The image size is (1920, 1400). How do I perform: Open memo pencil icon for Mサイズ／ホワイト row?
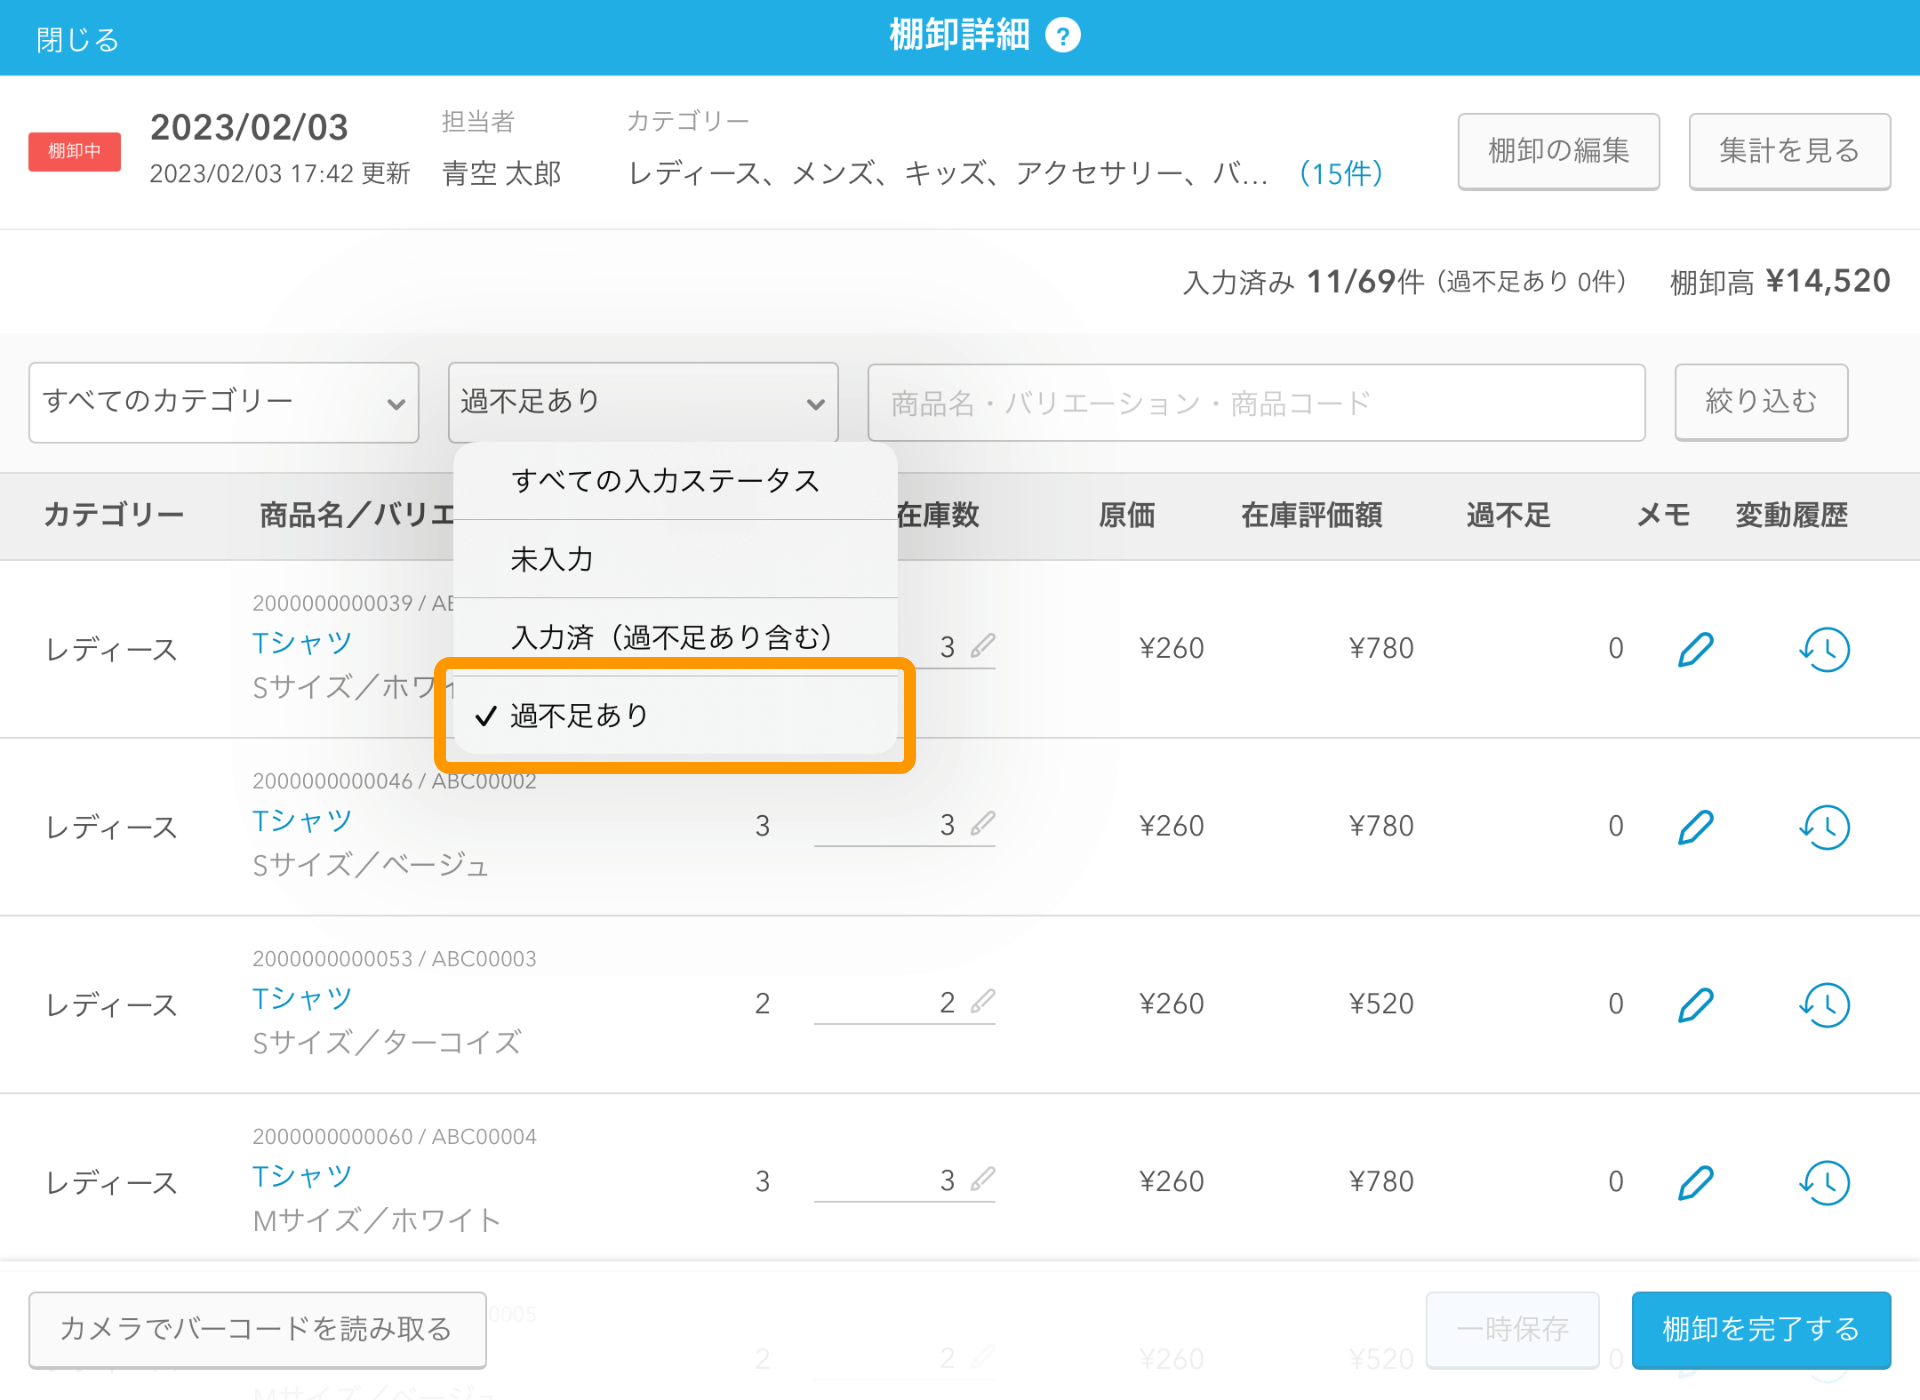1696,1182
